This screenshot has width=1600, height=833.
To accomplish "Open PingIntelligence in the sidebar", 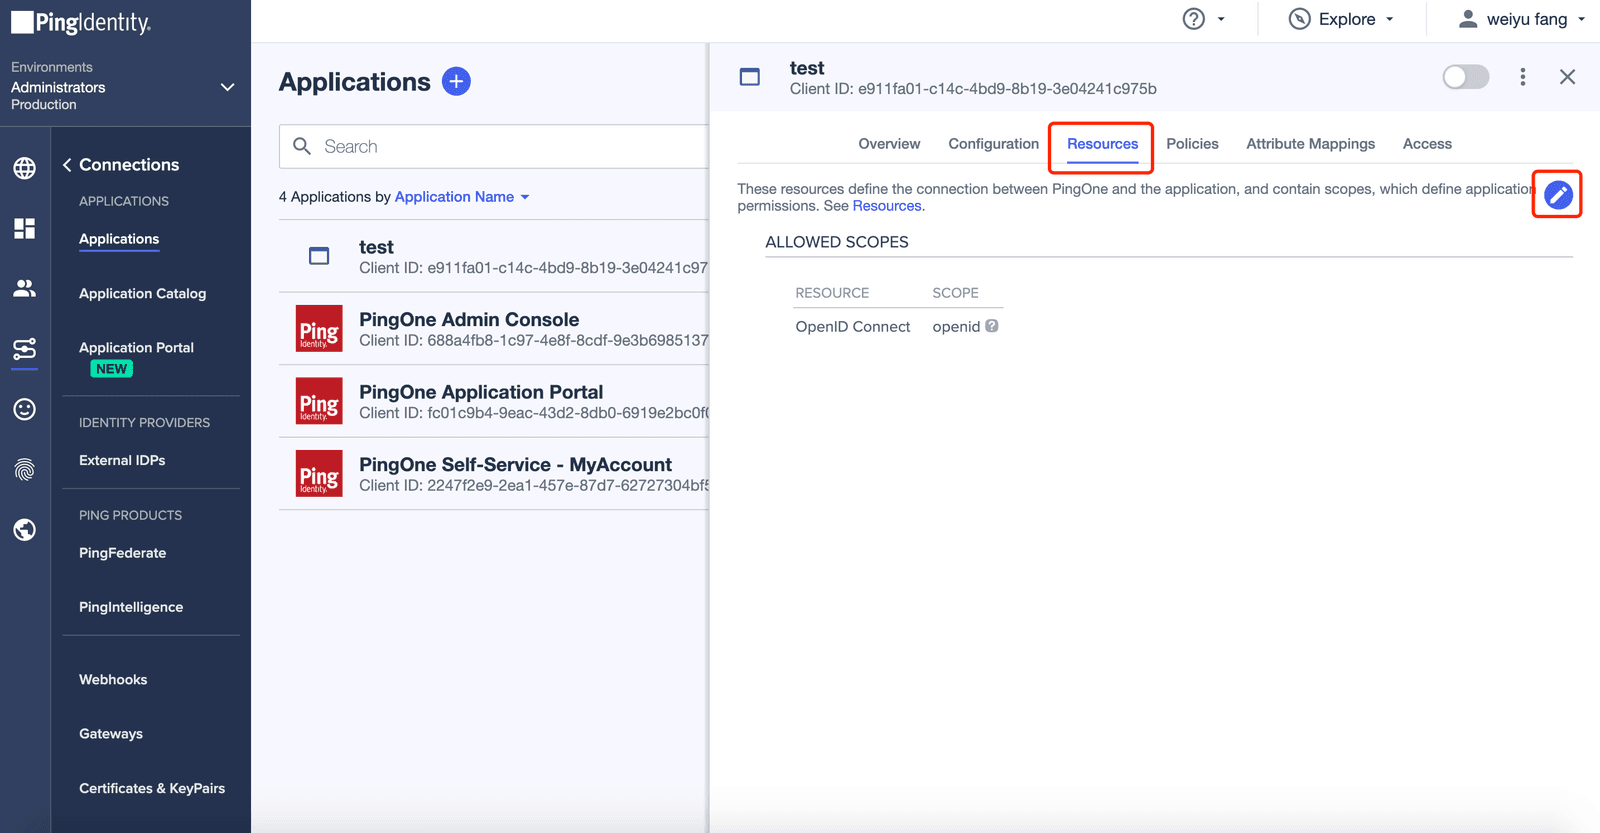I will point(131,607).
